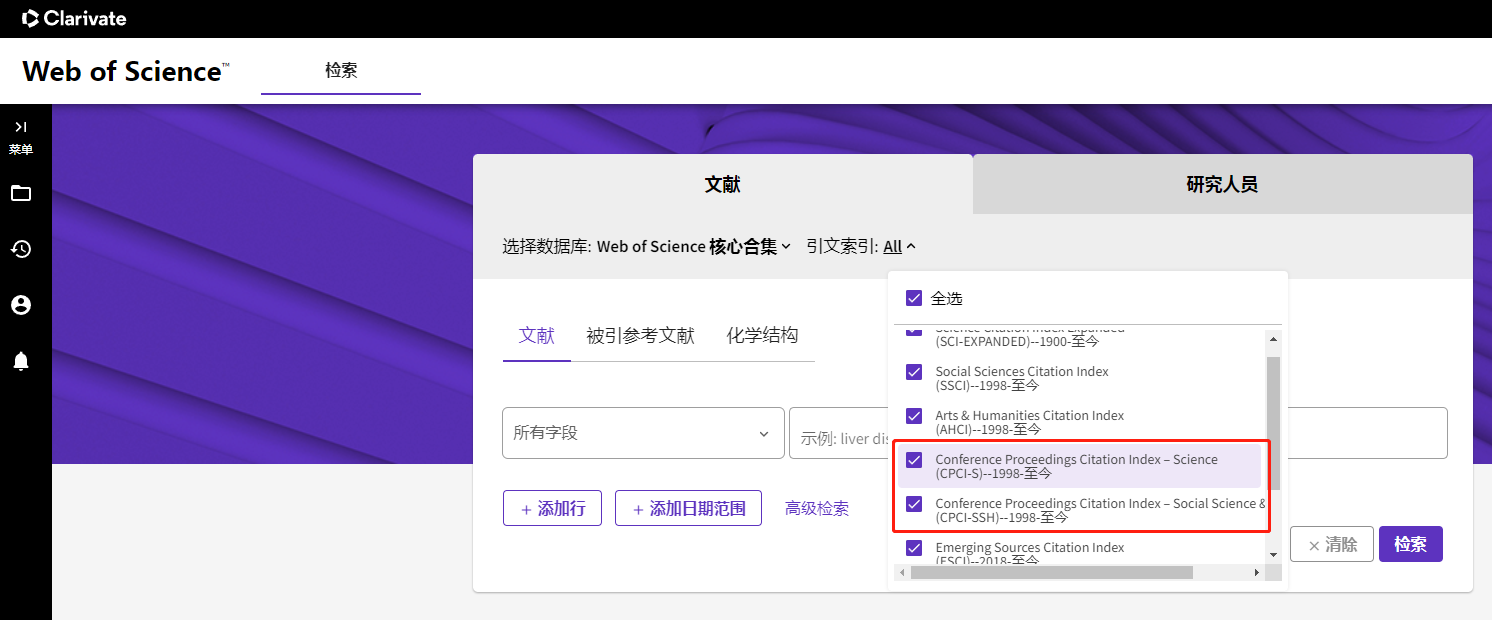Open the user profile icon
1492x620 pixels.
[x=20, y=305]
